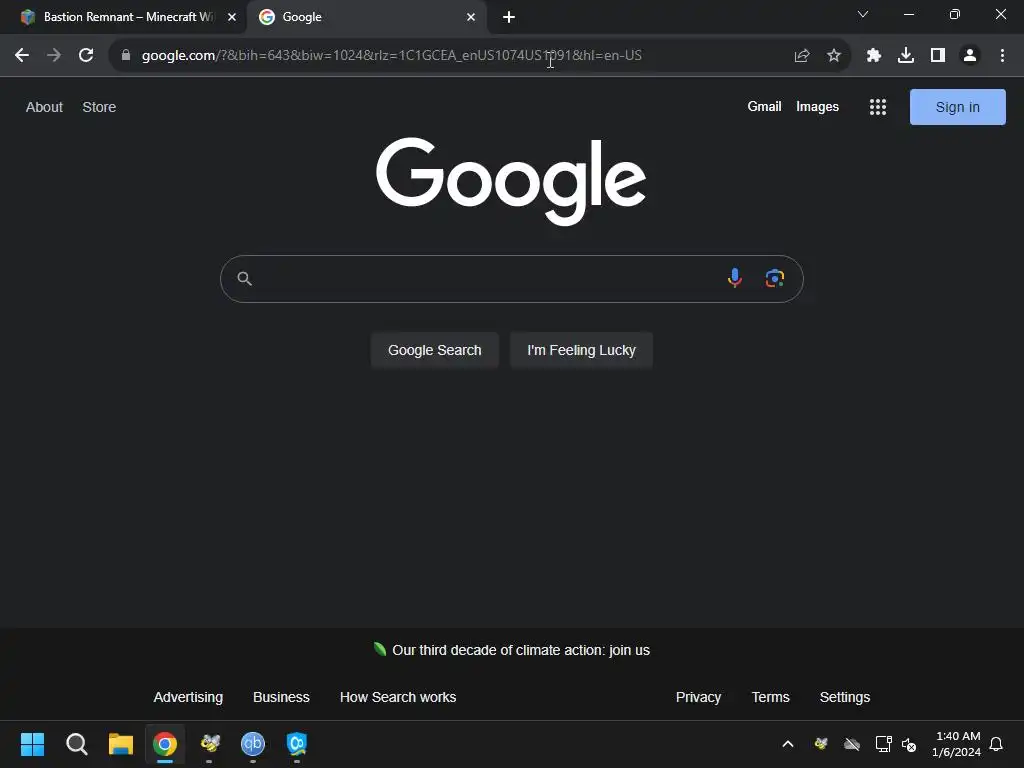Click the Google Search button
1024x768 pixels.
coord(434,350)
